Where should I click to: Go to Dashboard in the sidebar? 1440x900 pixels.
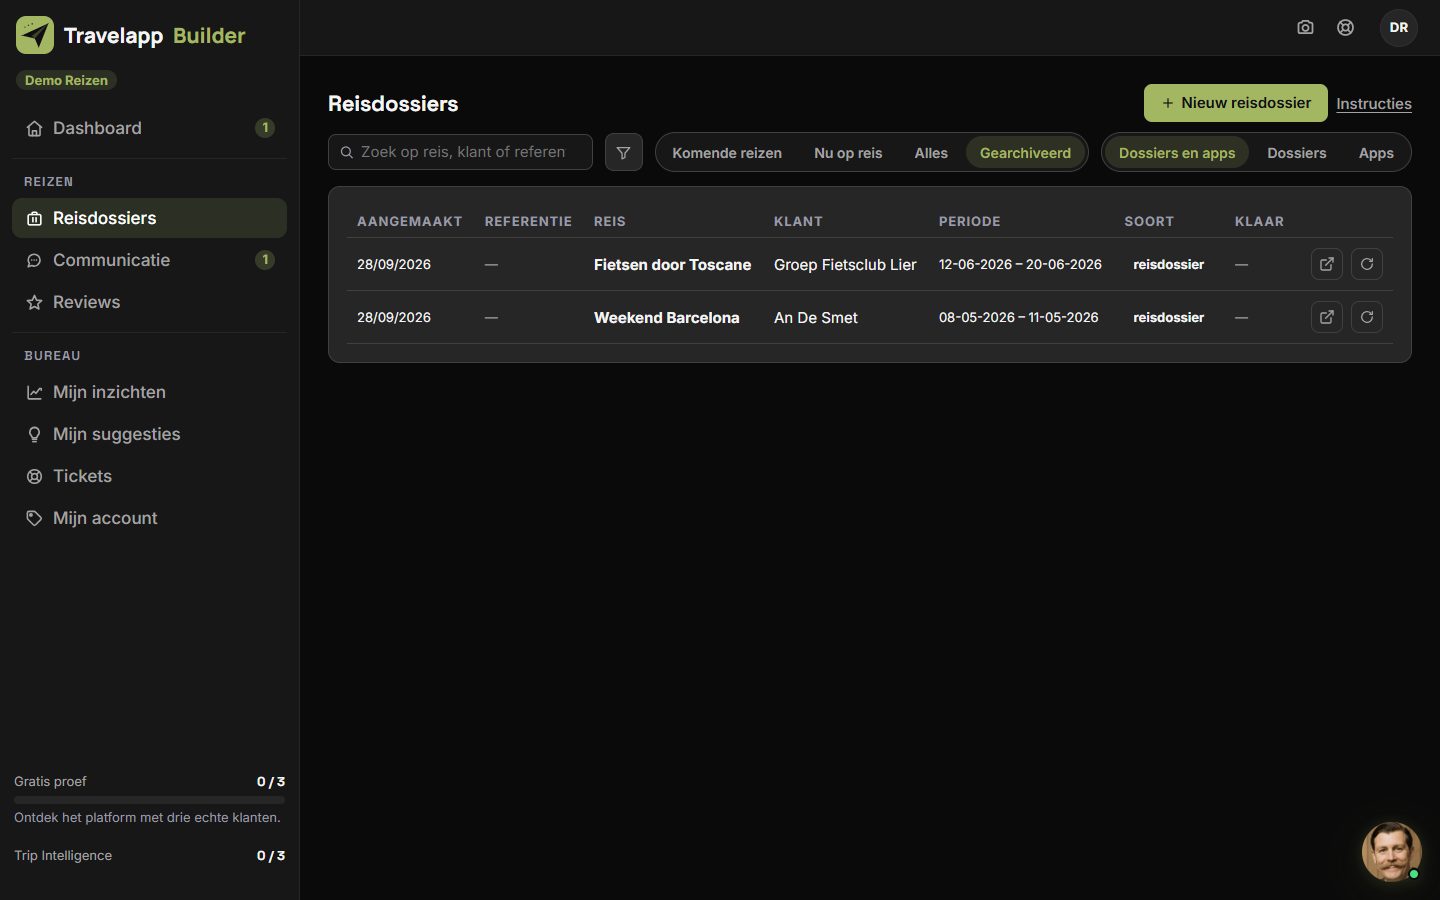click(x=149, y=128)
